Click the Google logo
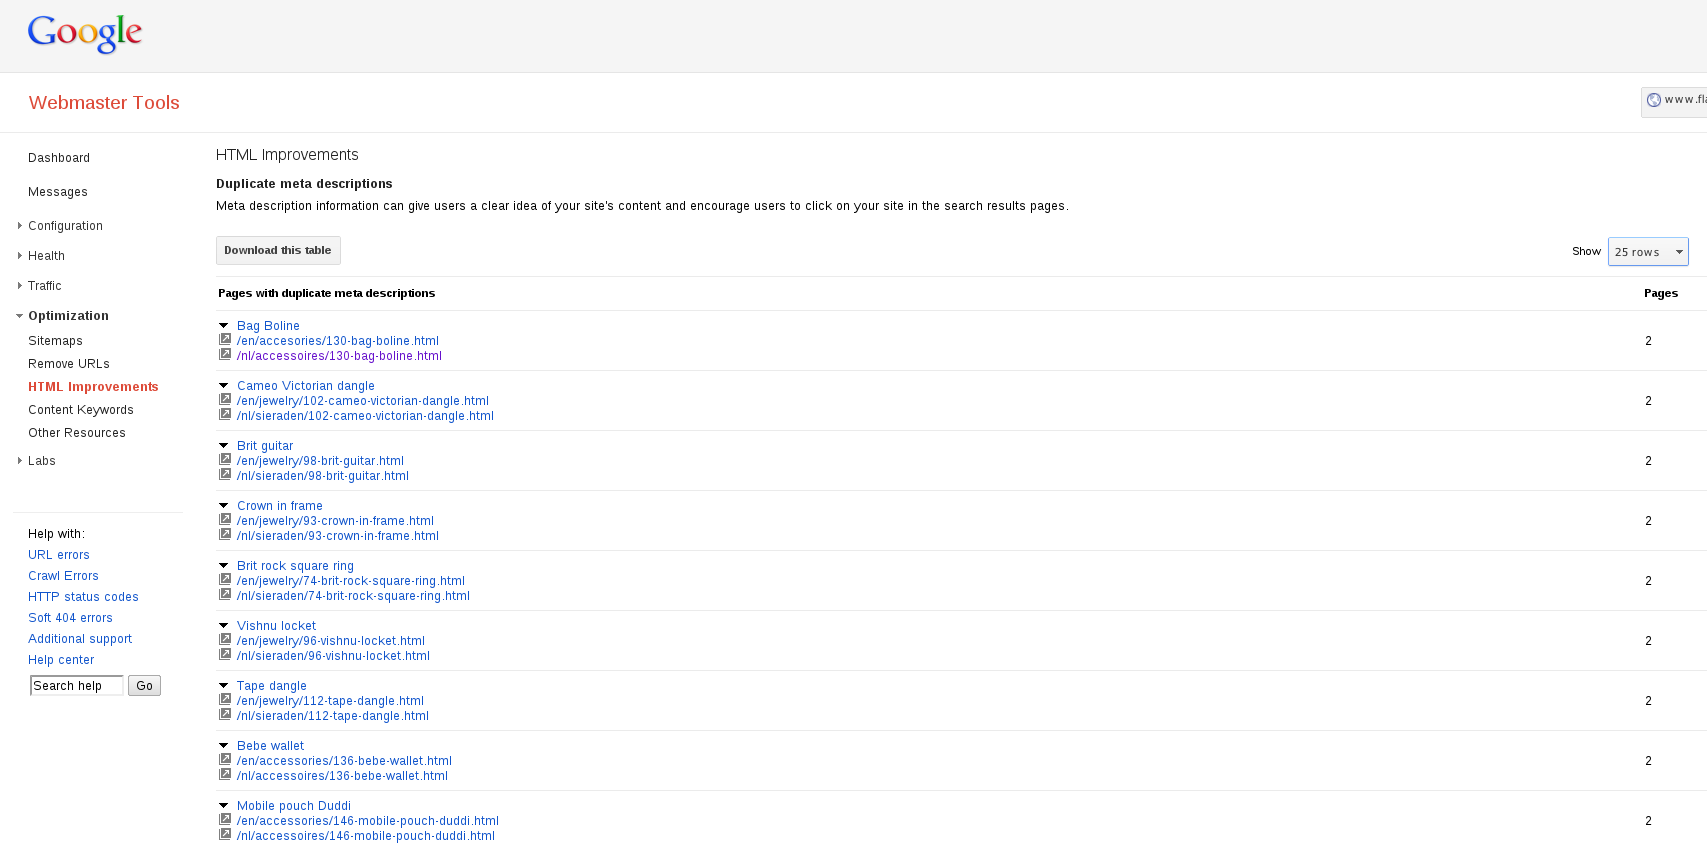Screen dimensions: 1707x846 coord(85,34)
